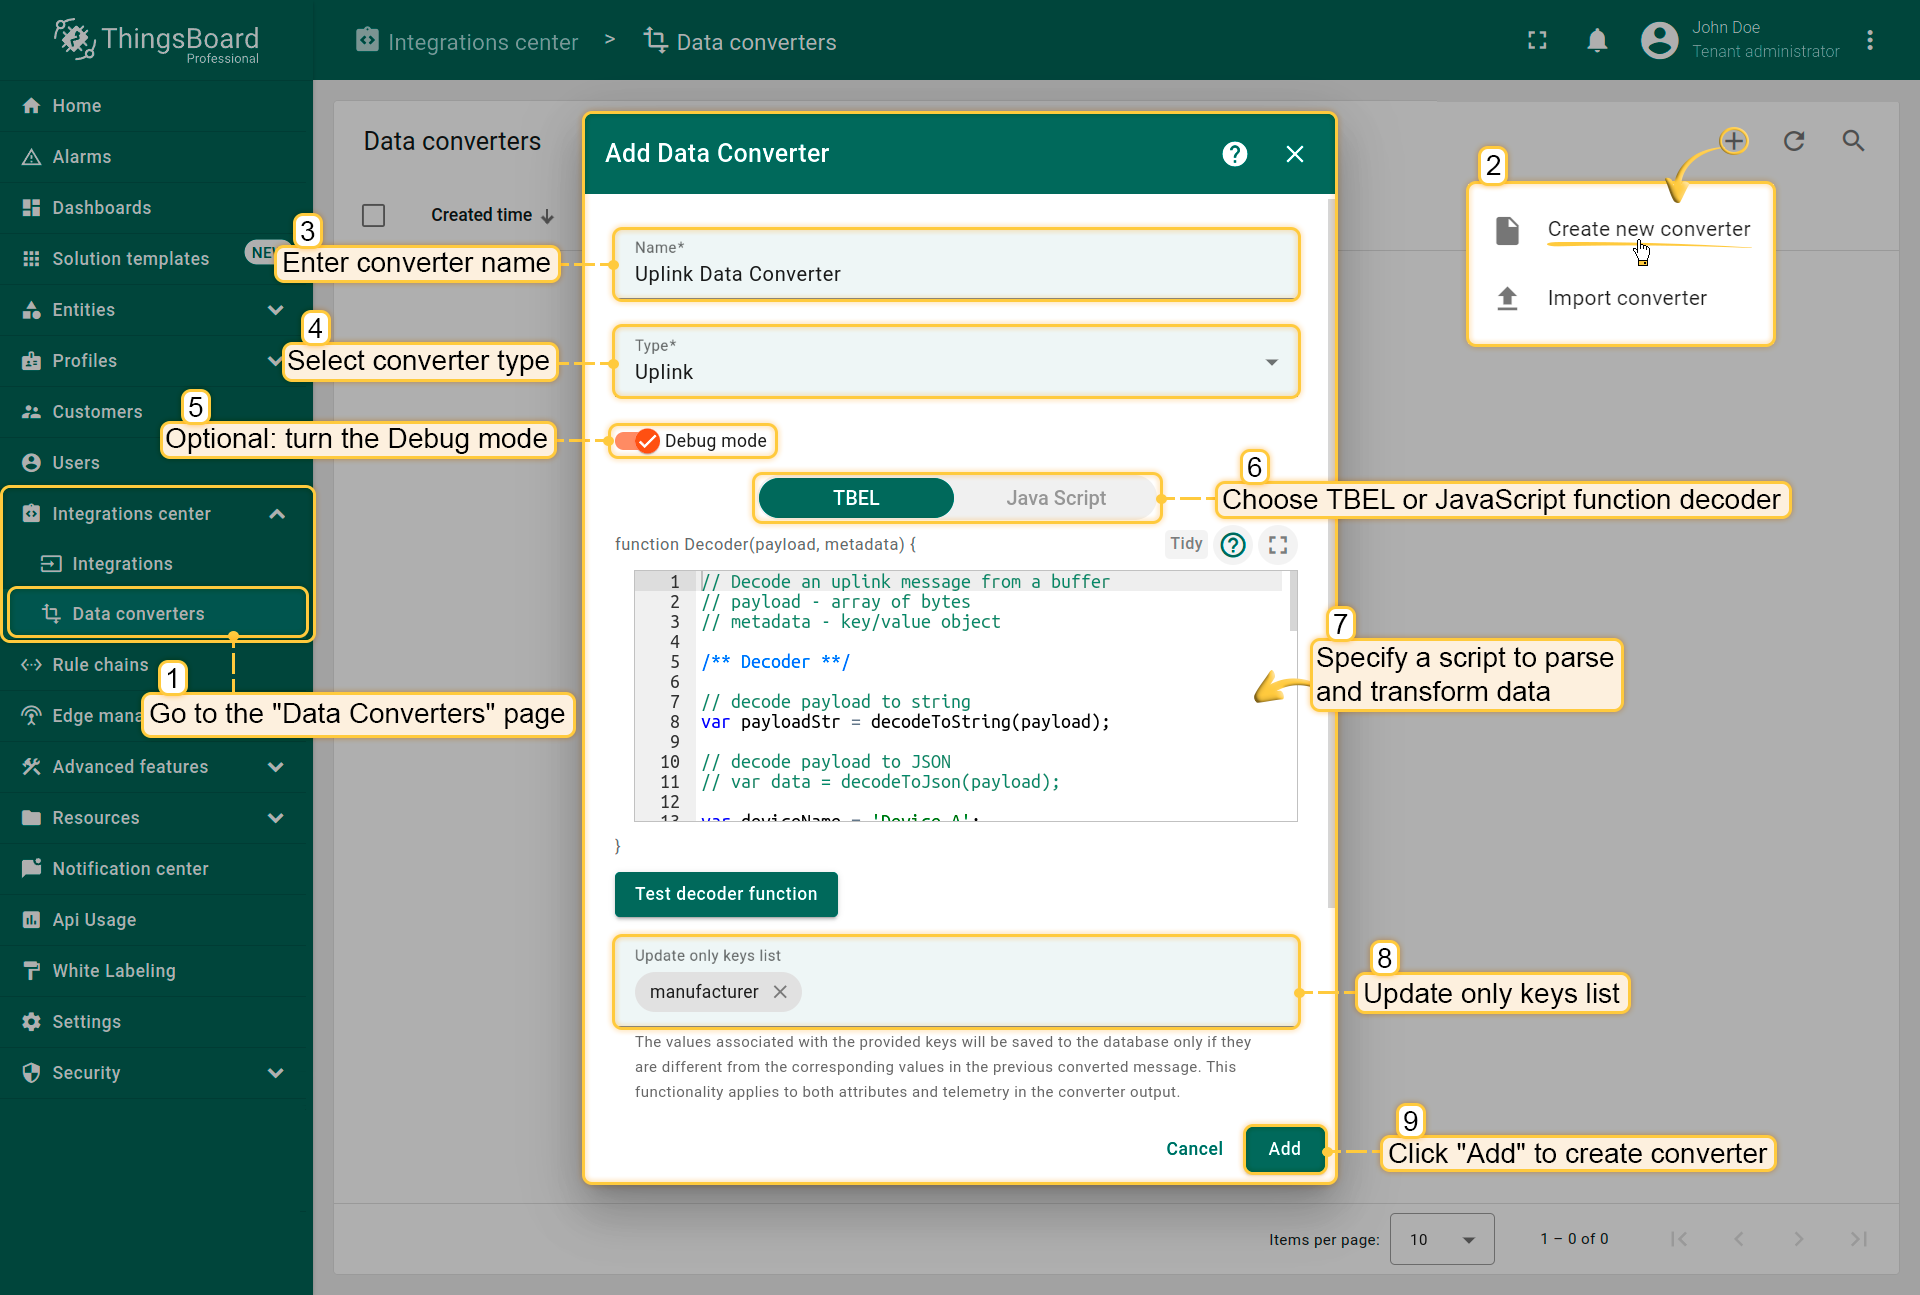Go to Home in the sidebar
Image resolution: width=1920 pixels, height=1295 pixels.
click(x=156, y=106)
